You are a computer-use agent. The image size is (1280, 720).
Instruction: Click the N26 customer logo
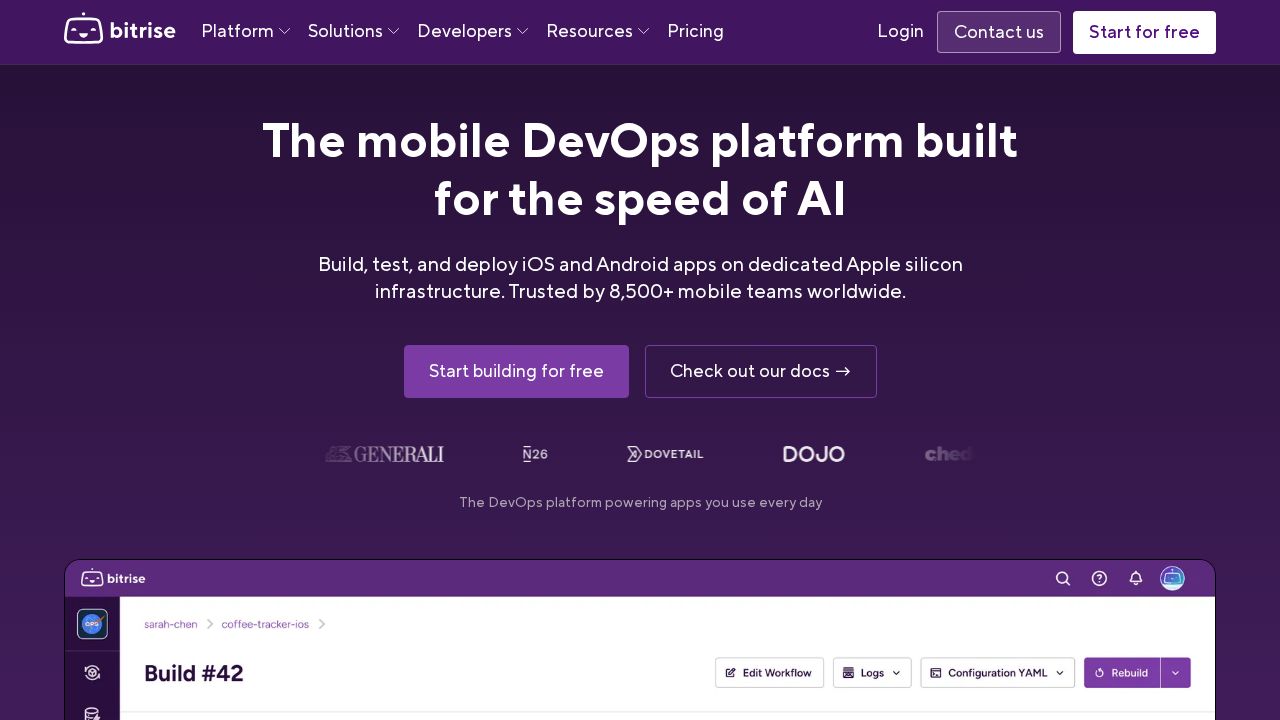point(535,454)
